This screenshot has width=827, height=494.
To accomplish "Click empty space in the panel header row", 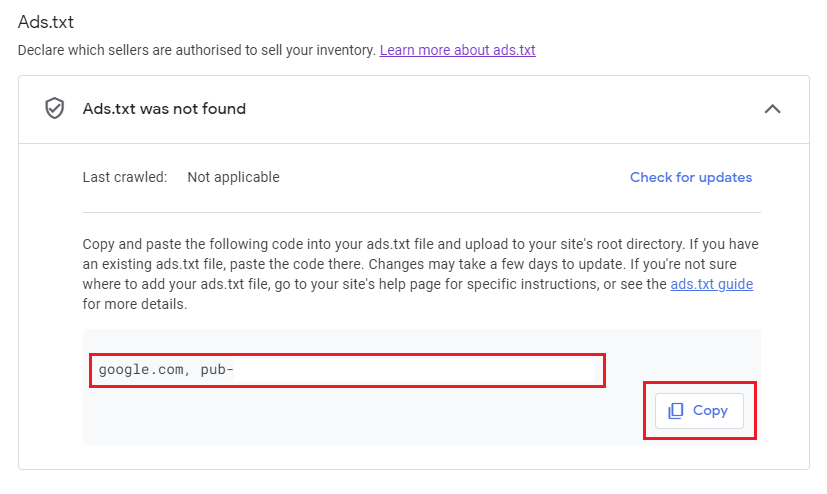I will tap(501, 109).
